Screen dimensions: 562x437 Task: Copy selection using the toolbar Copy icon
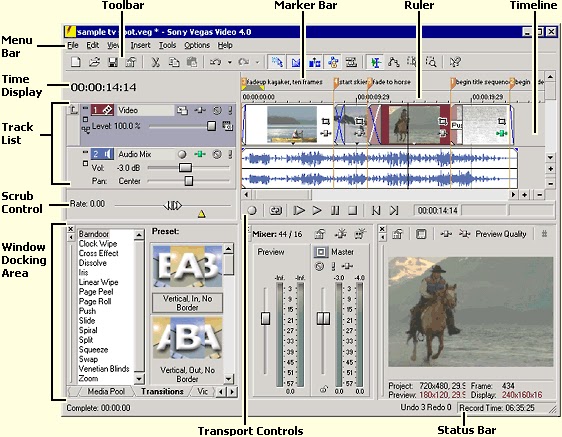[x=174, y=62]
